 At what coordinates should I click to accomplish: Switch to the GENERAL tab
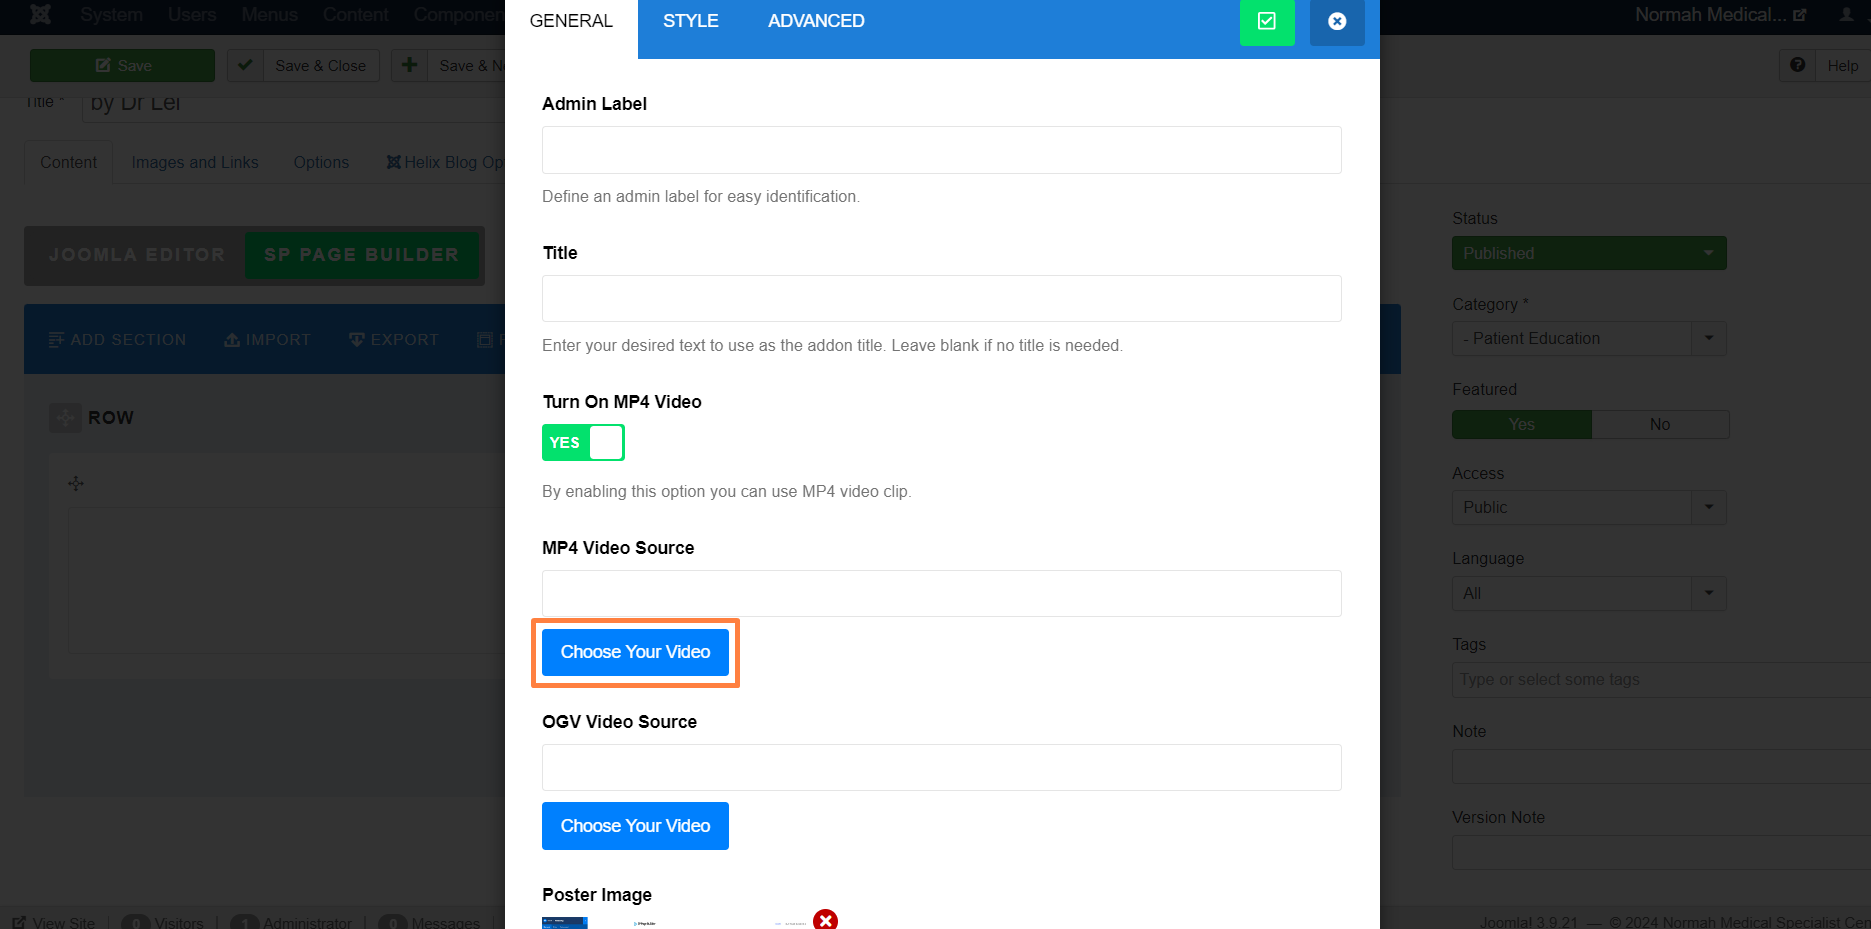(571, 21)
